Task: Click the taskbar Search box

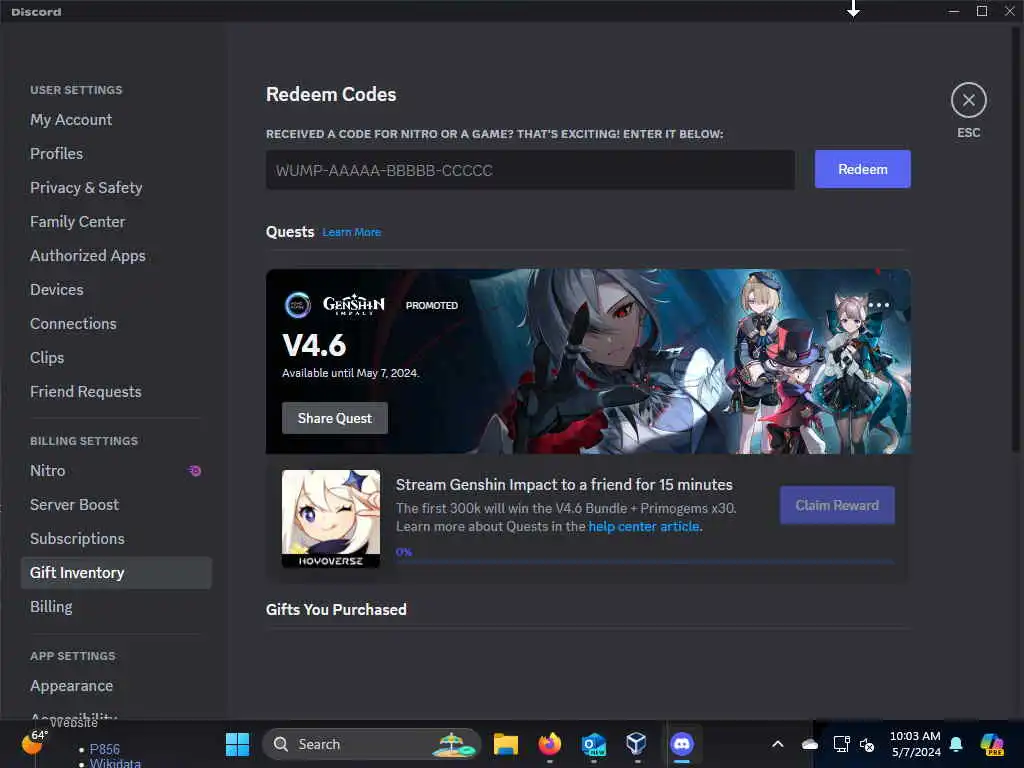Action: tap(371, 744)
